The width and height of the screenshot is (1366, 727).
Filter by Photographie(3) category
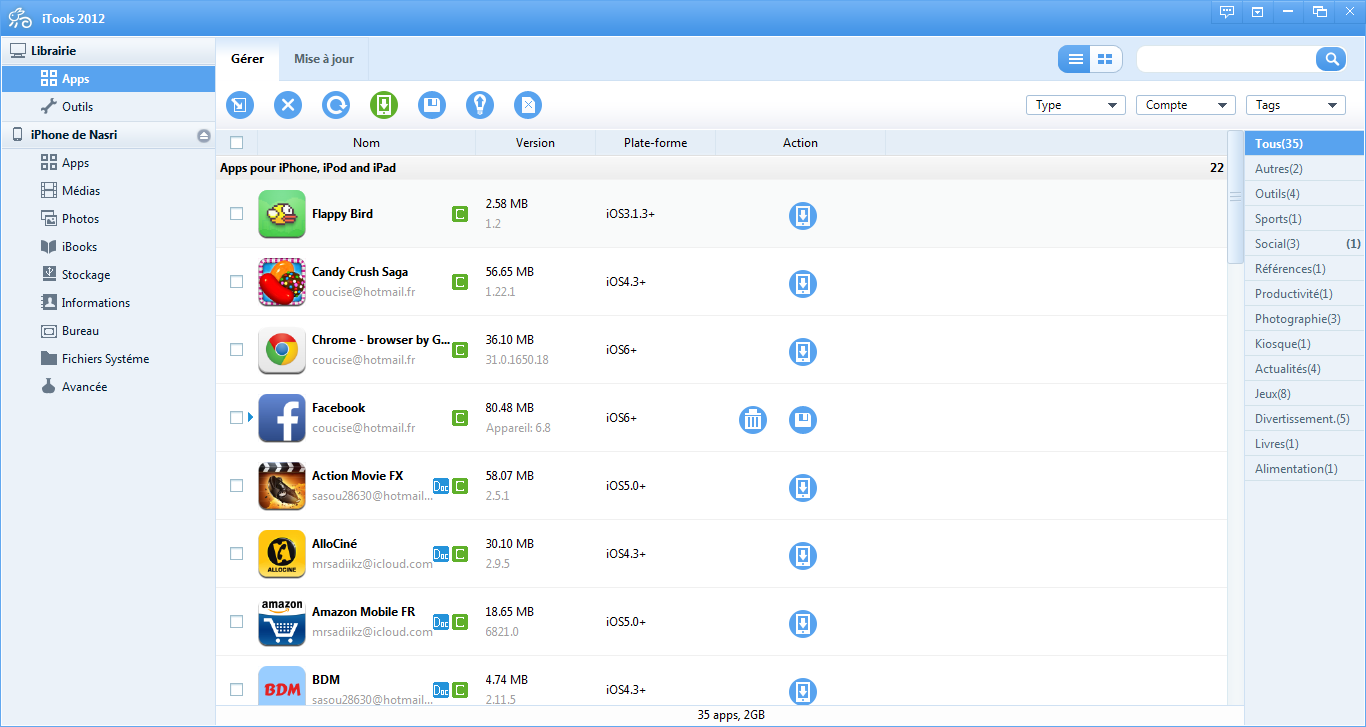pyautogui.click(x=1305, y=319)
